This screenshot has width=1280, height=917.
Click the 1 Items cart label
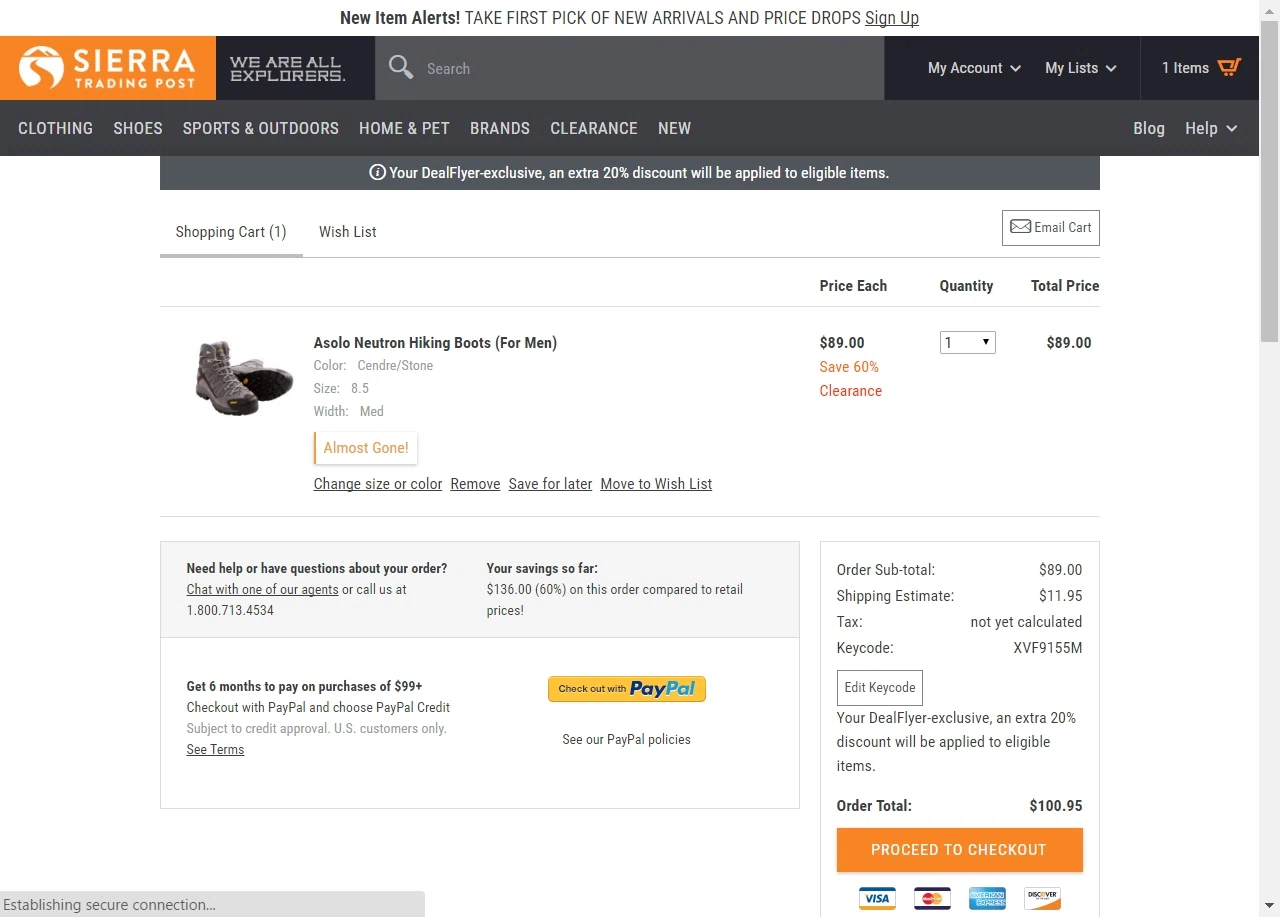1185,68
